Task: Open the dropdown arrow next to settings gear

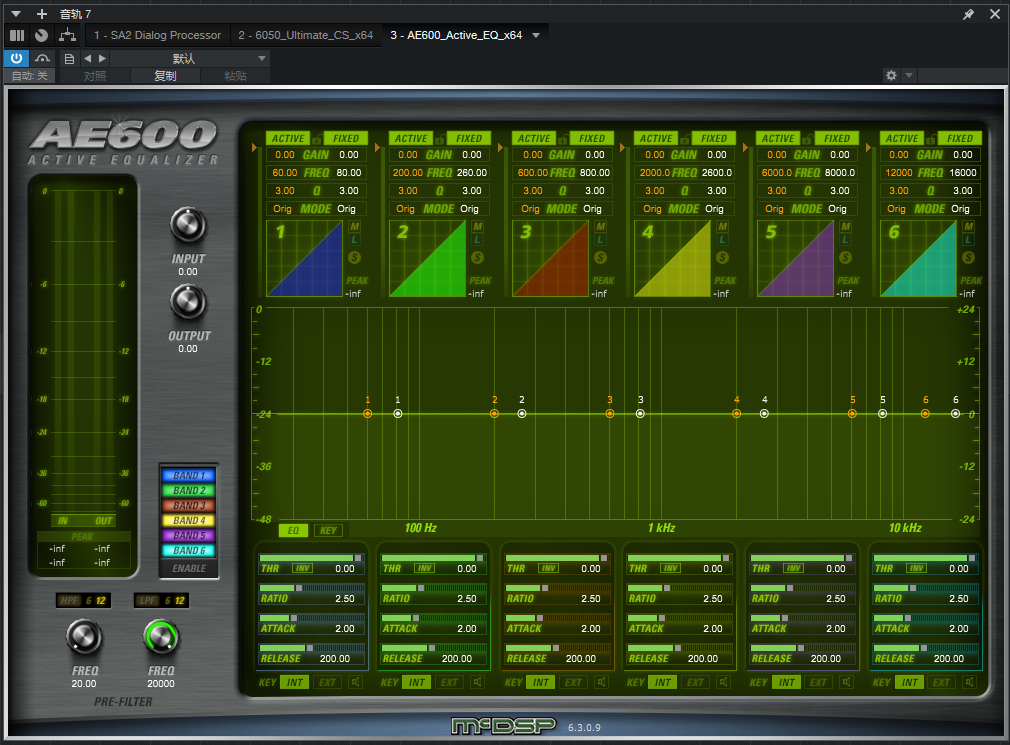Action: pyautogui.click(x=908, y=75)
